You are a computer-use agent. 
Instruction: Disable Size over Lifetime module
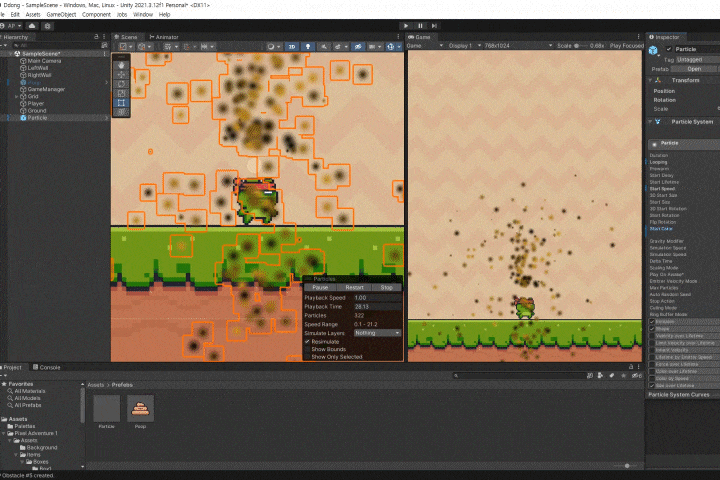coord(652,385)
